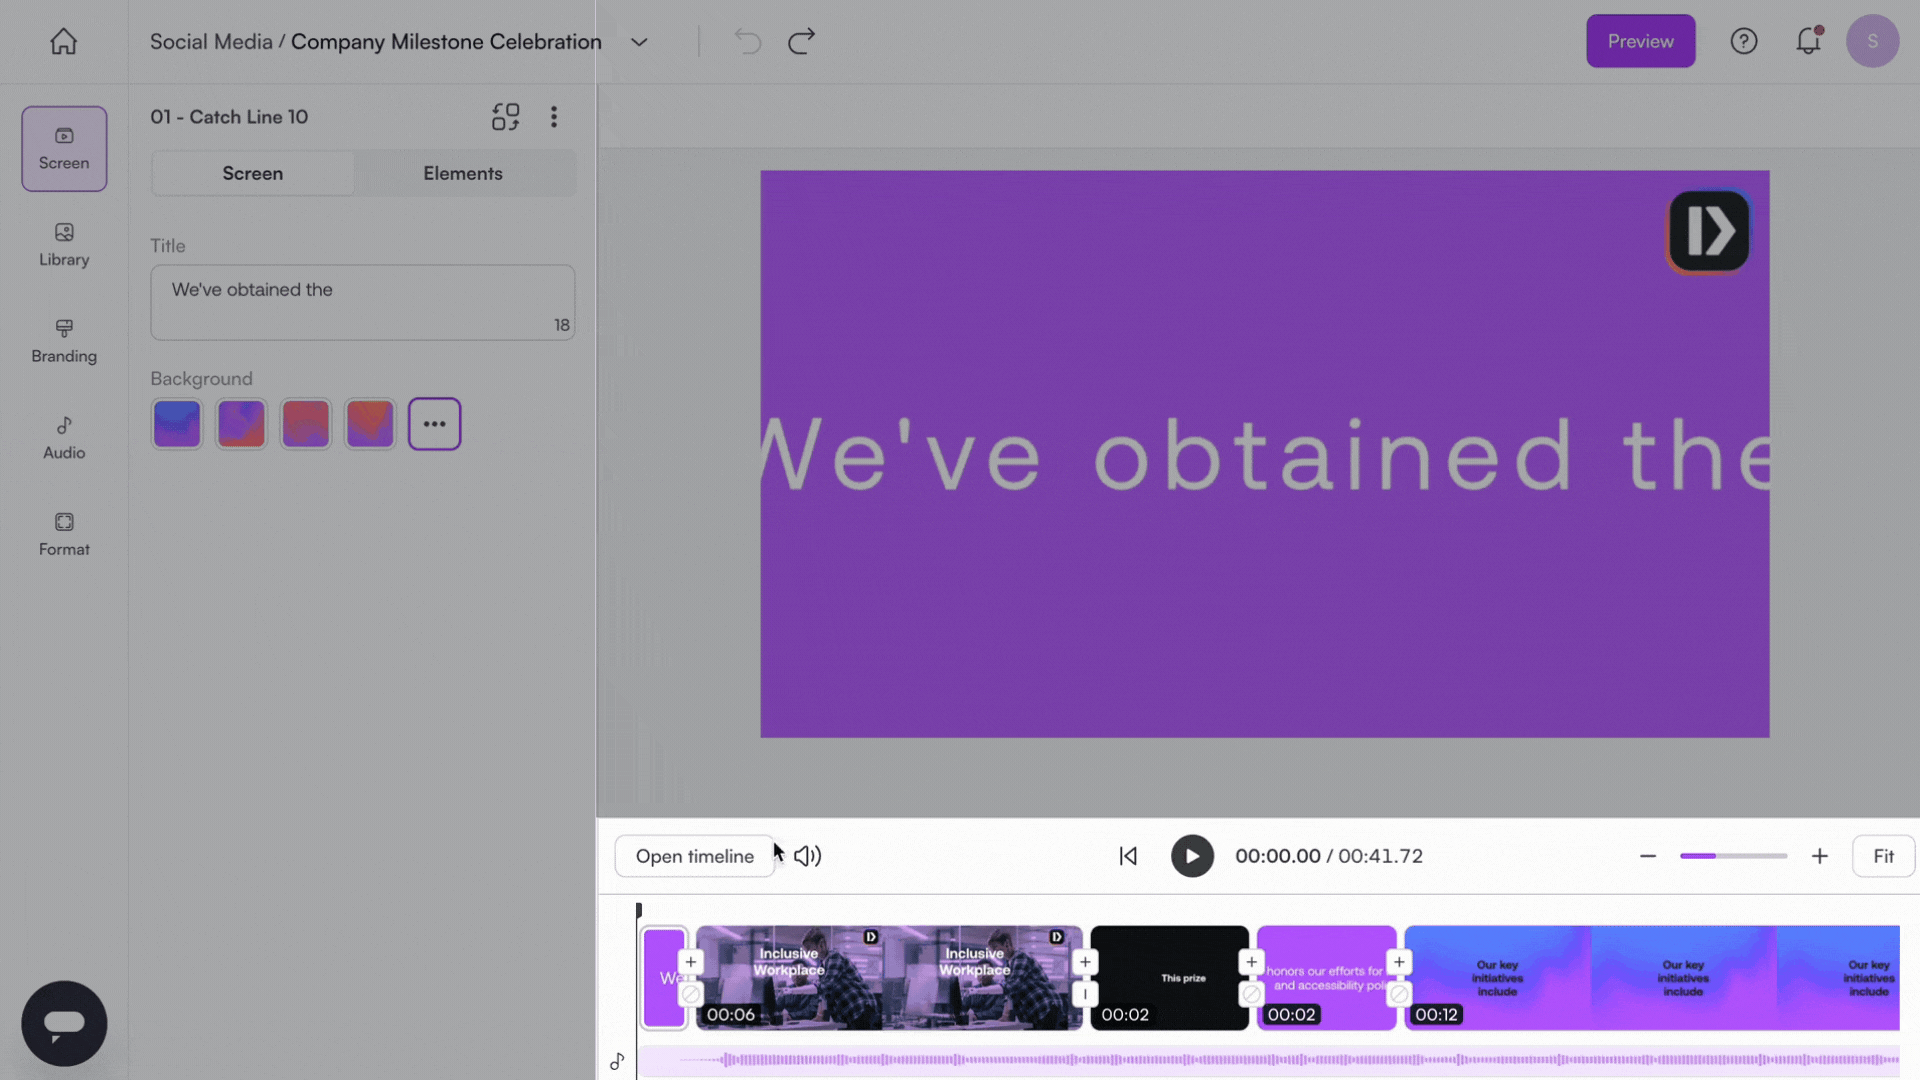Switch to the Elements tab
1920x1080 pixels.
(462, 173)
